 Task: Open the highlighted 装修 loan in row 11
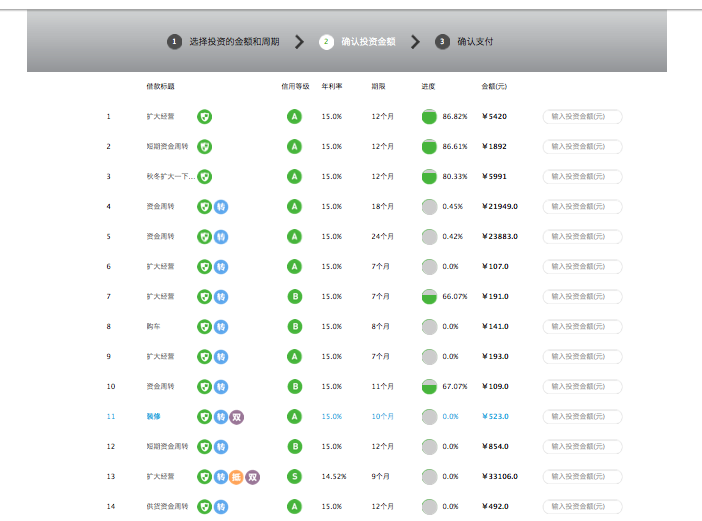tap(153, 417)
